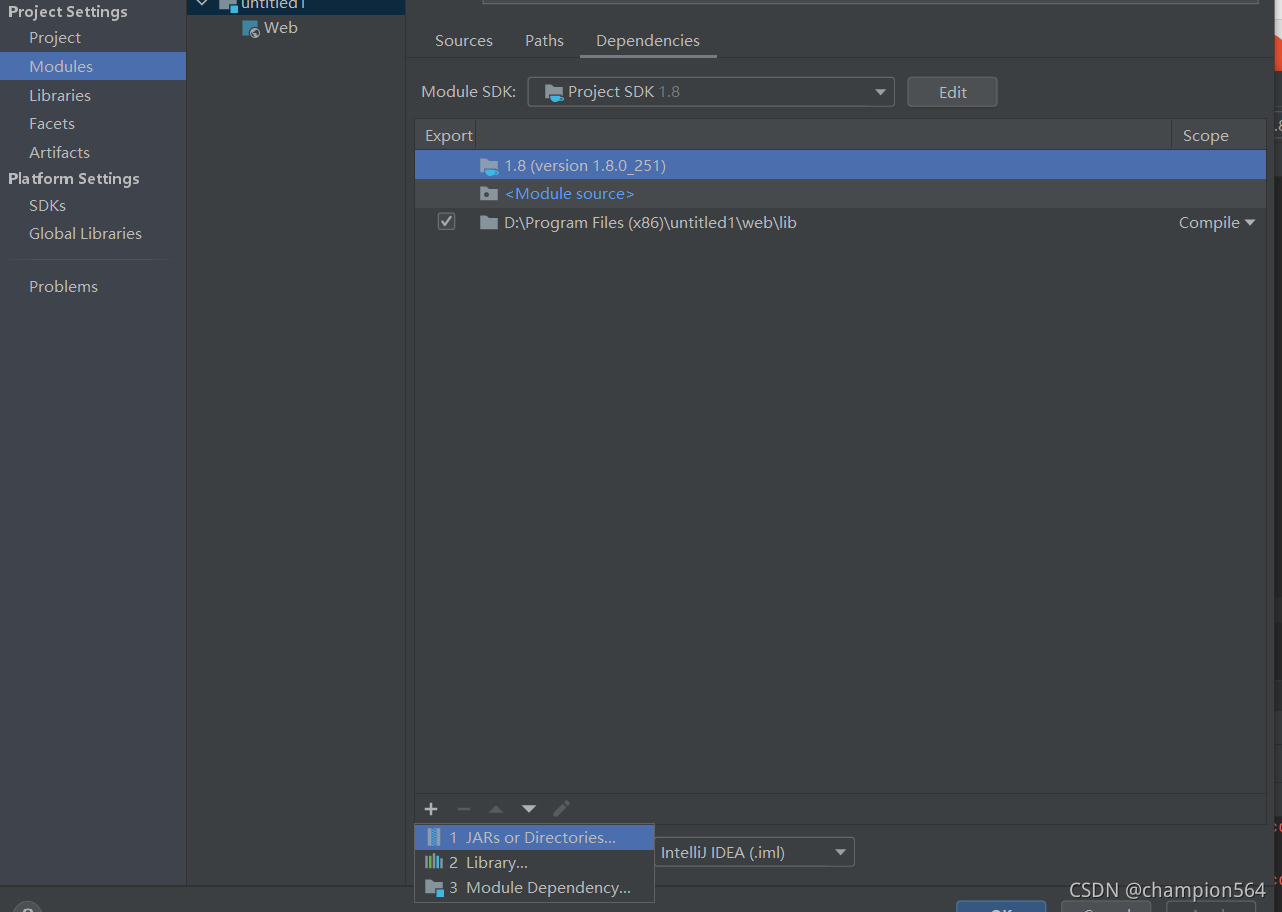
Task: Click the Module source folder icon
Action: pyautogui.click(x=488, y=194)
